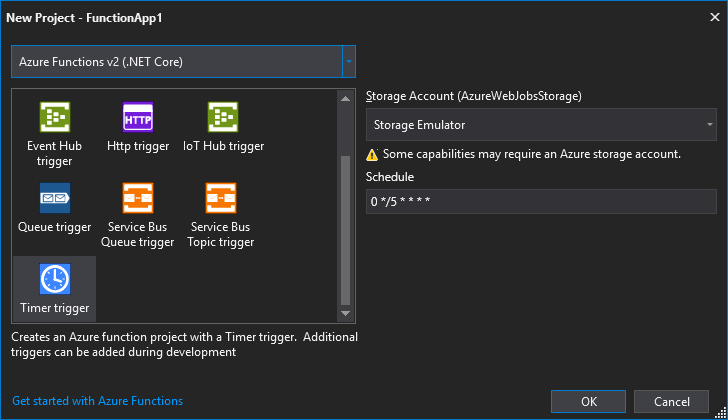Click the trigger list scrollbar thumb
Viewport: 728px width, 420px height.
[345, 230]
